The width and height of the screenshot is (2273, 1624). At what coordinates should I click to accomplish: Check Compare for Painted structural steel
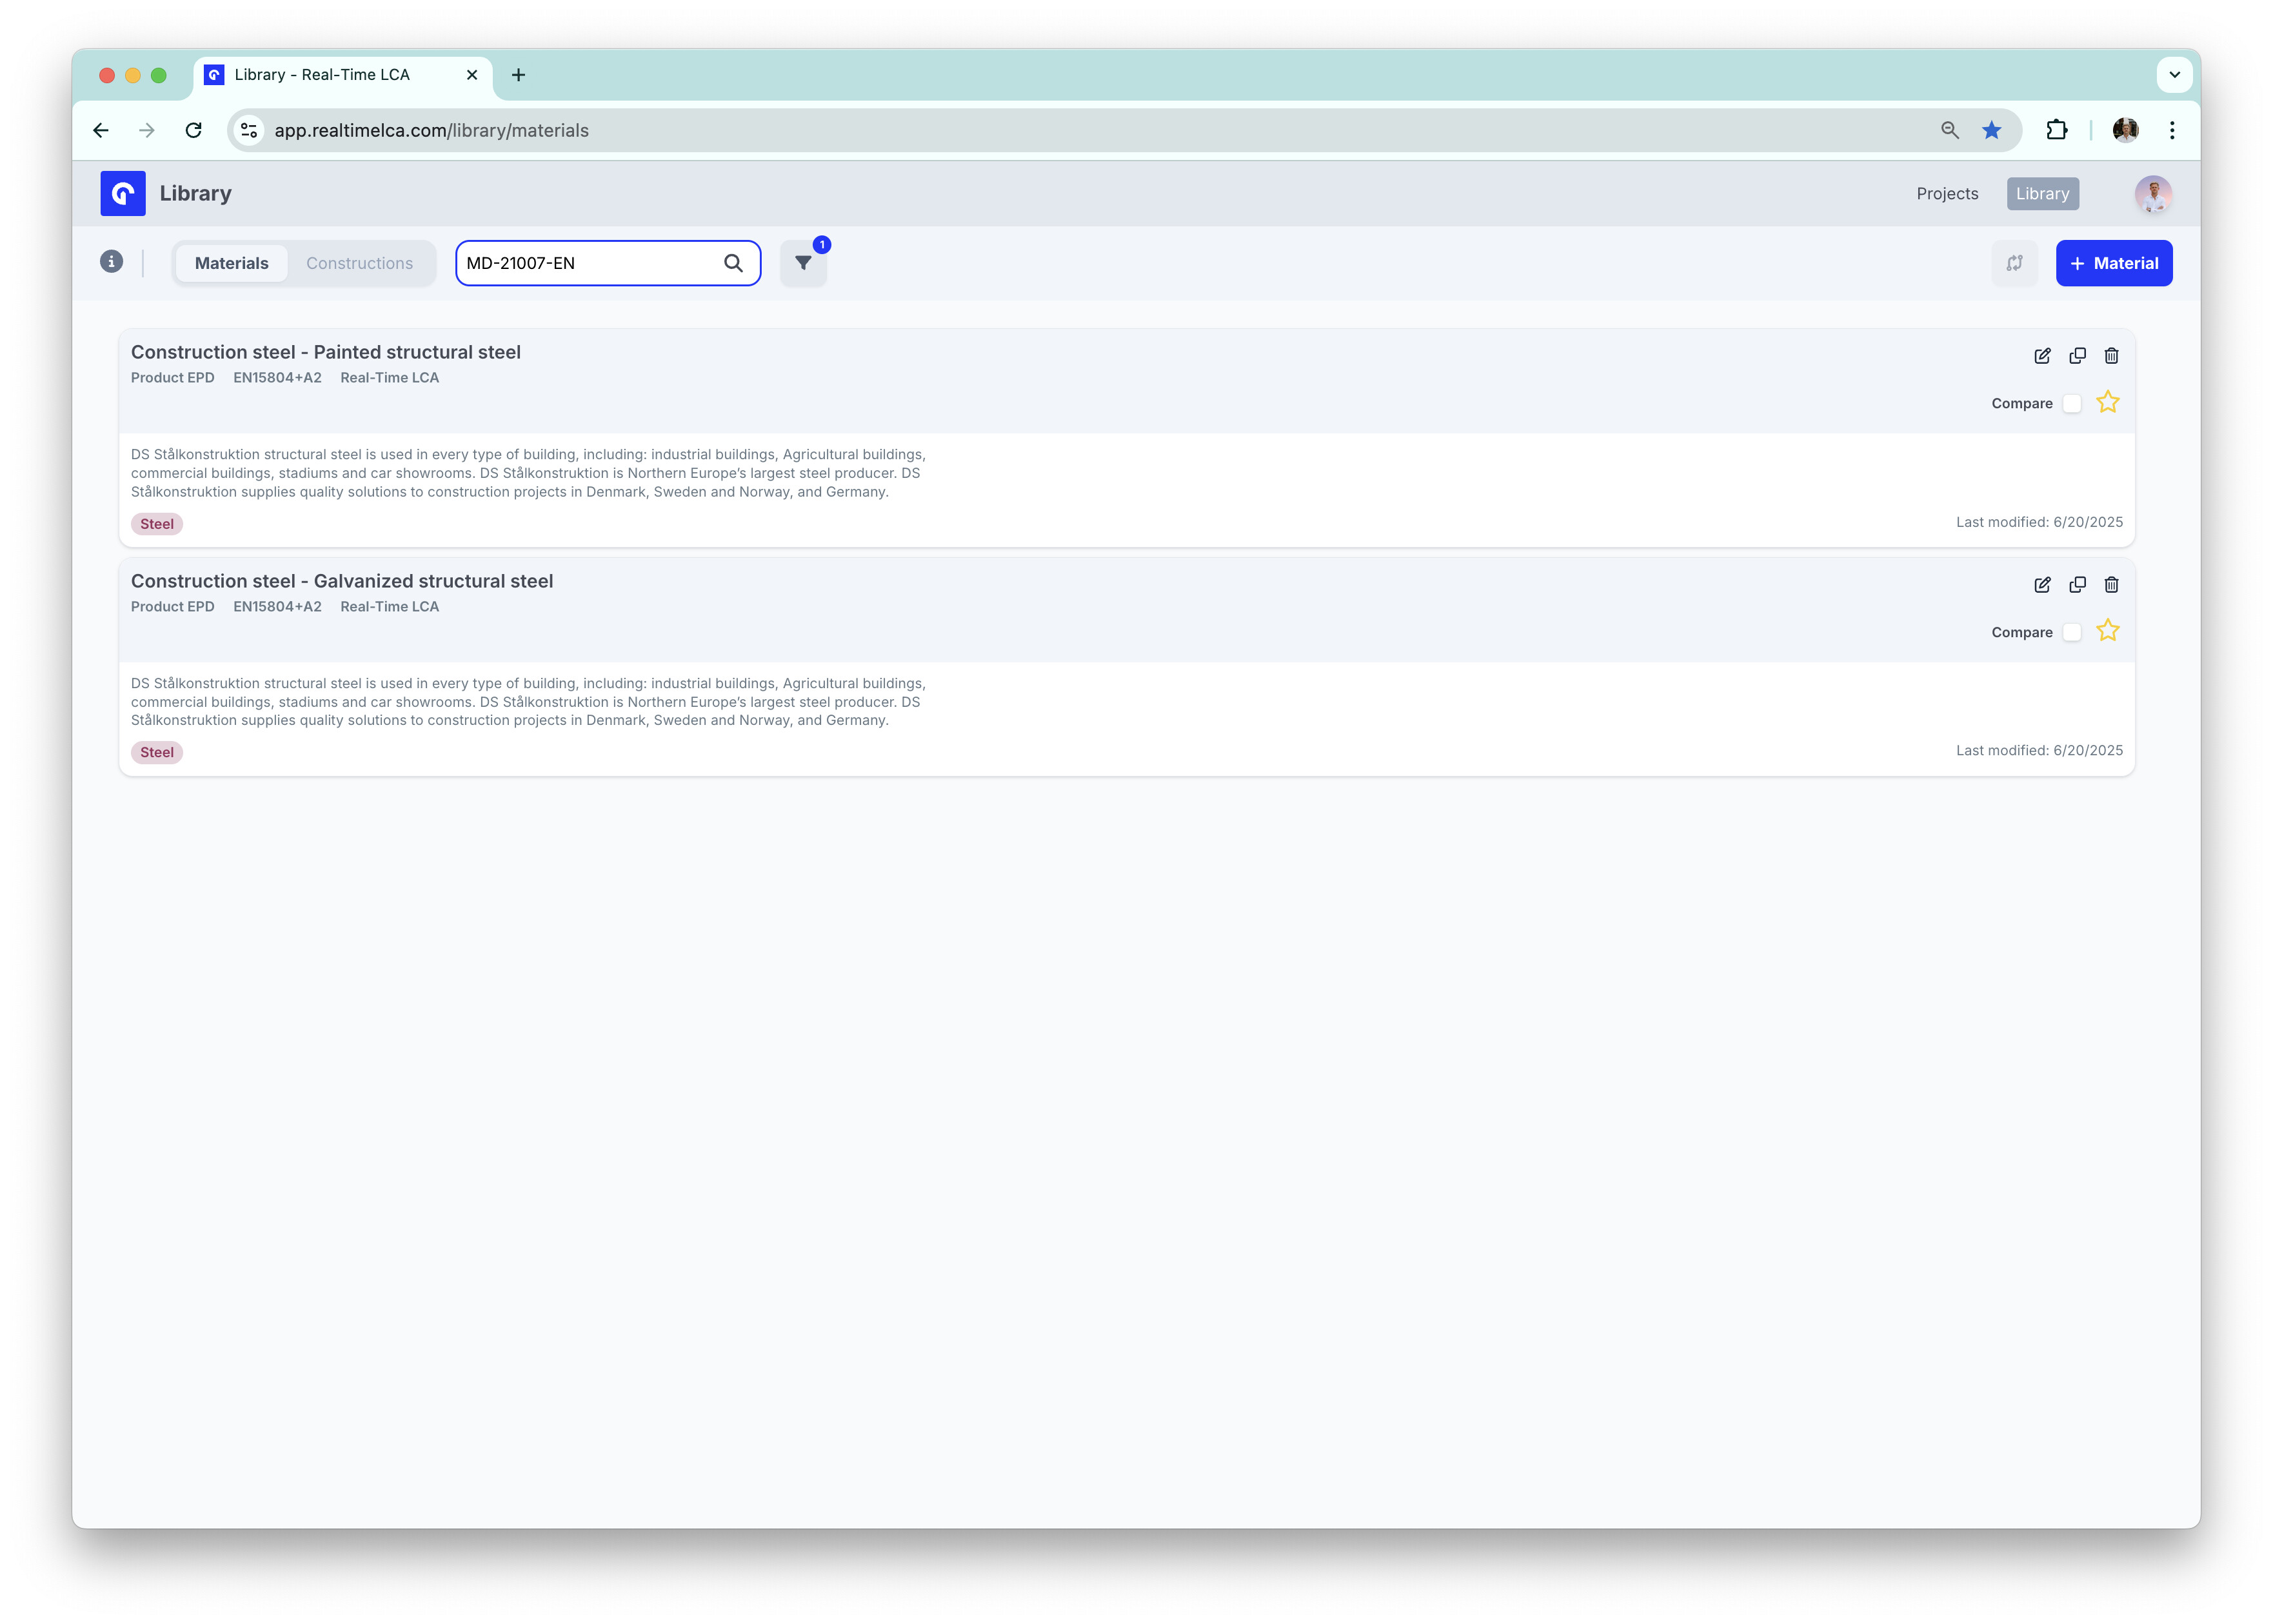pos(2072,403)
